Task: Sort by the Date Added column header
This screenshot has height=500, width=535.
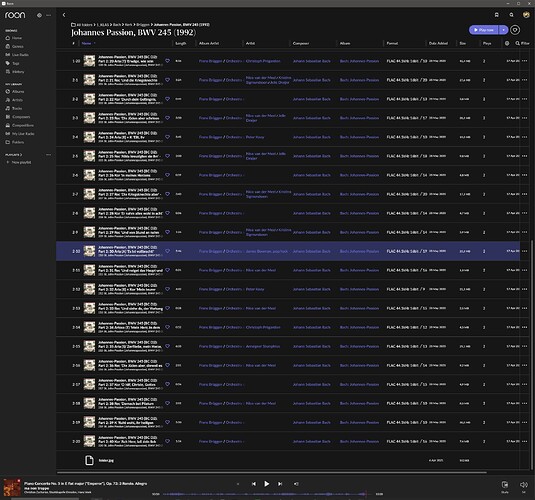Action: coord(438,43)
